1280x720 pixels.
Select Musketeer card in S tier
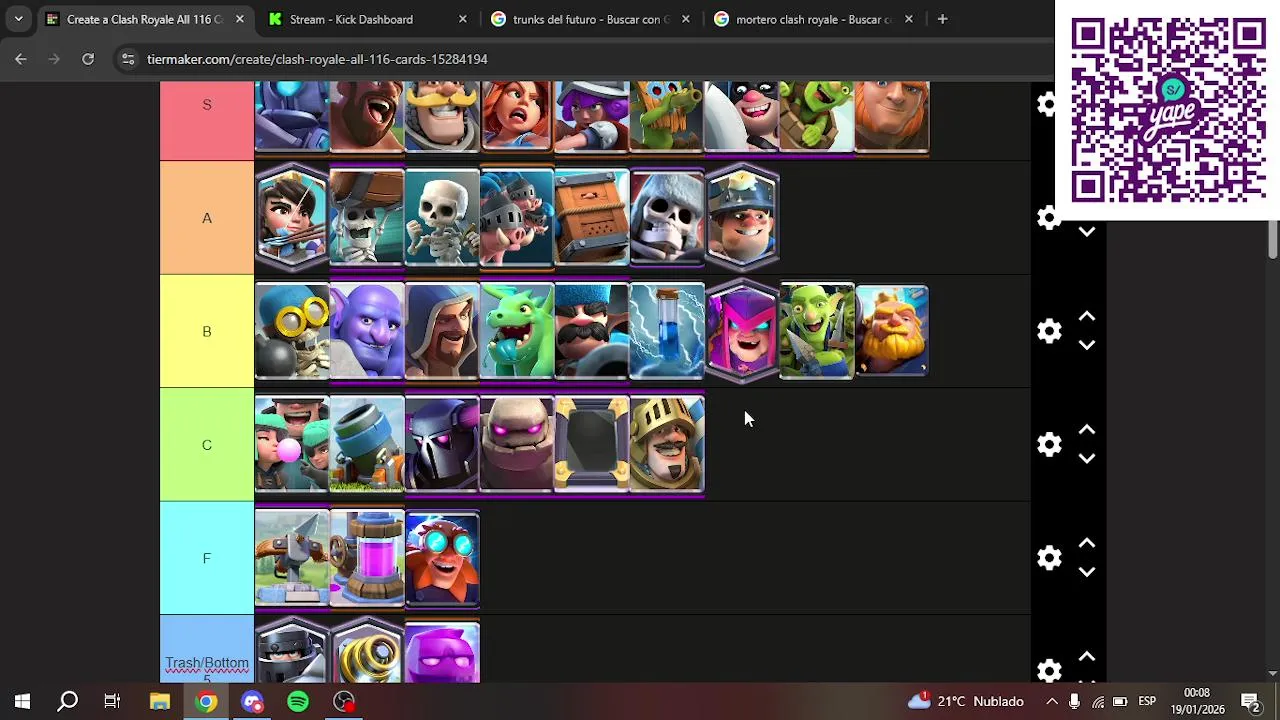coord(592,117)
